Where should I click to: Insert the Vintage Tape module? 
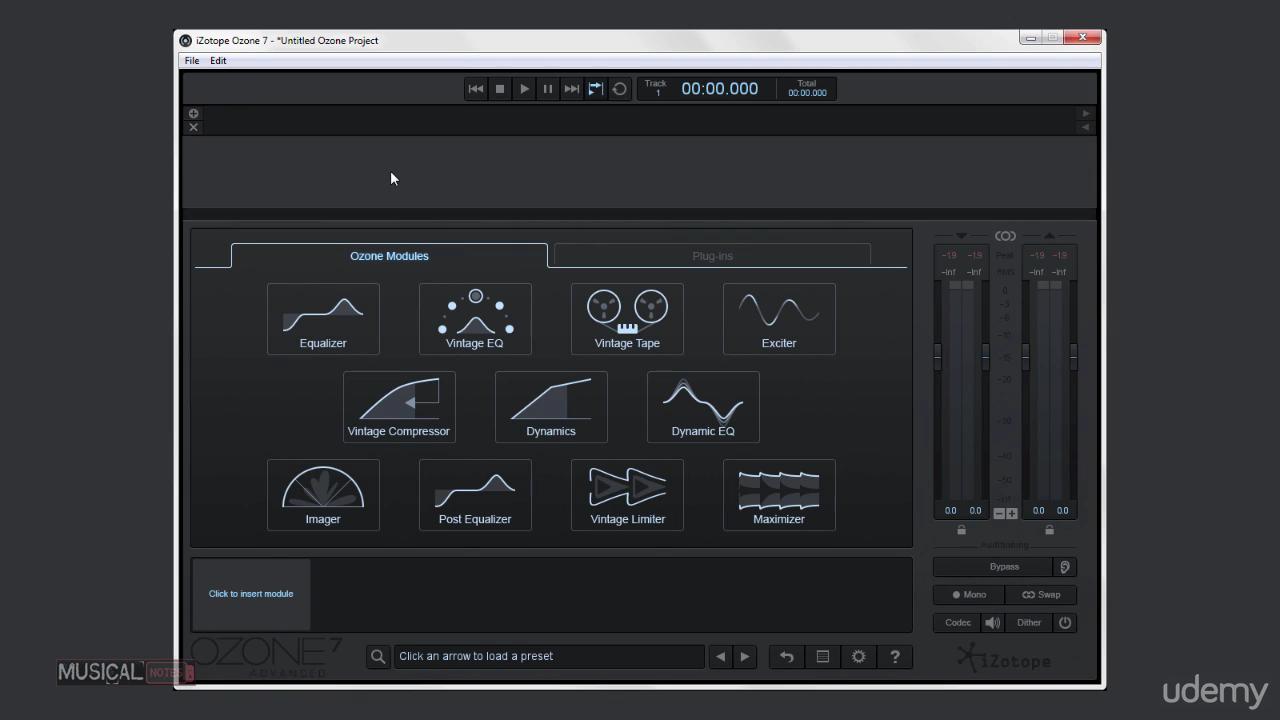tap(627, 318)
